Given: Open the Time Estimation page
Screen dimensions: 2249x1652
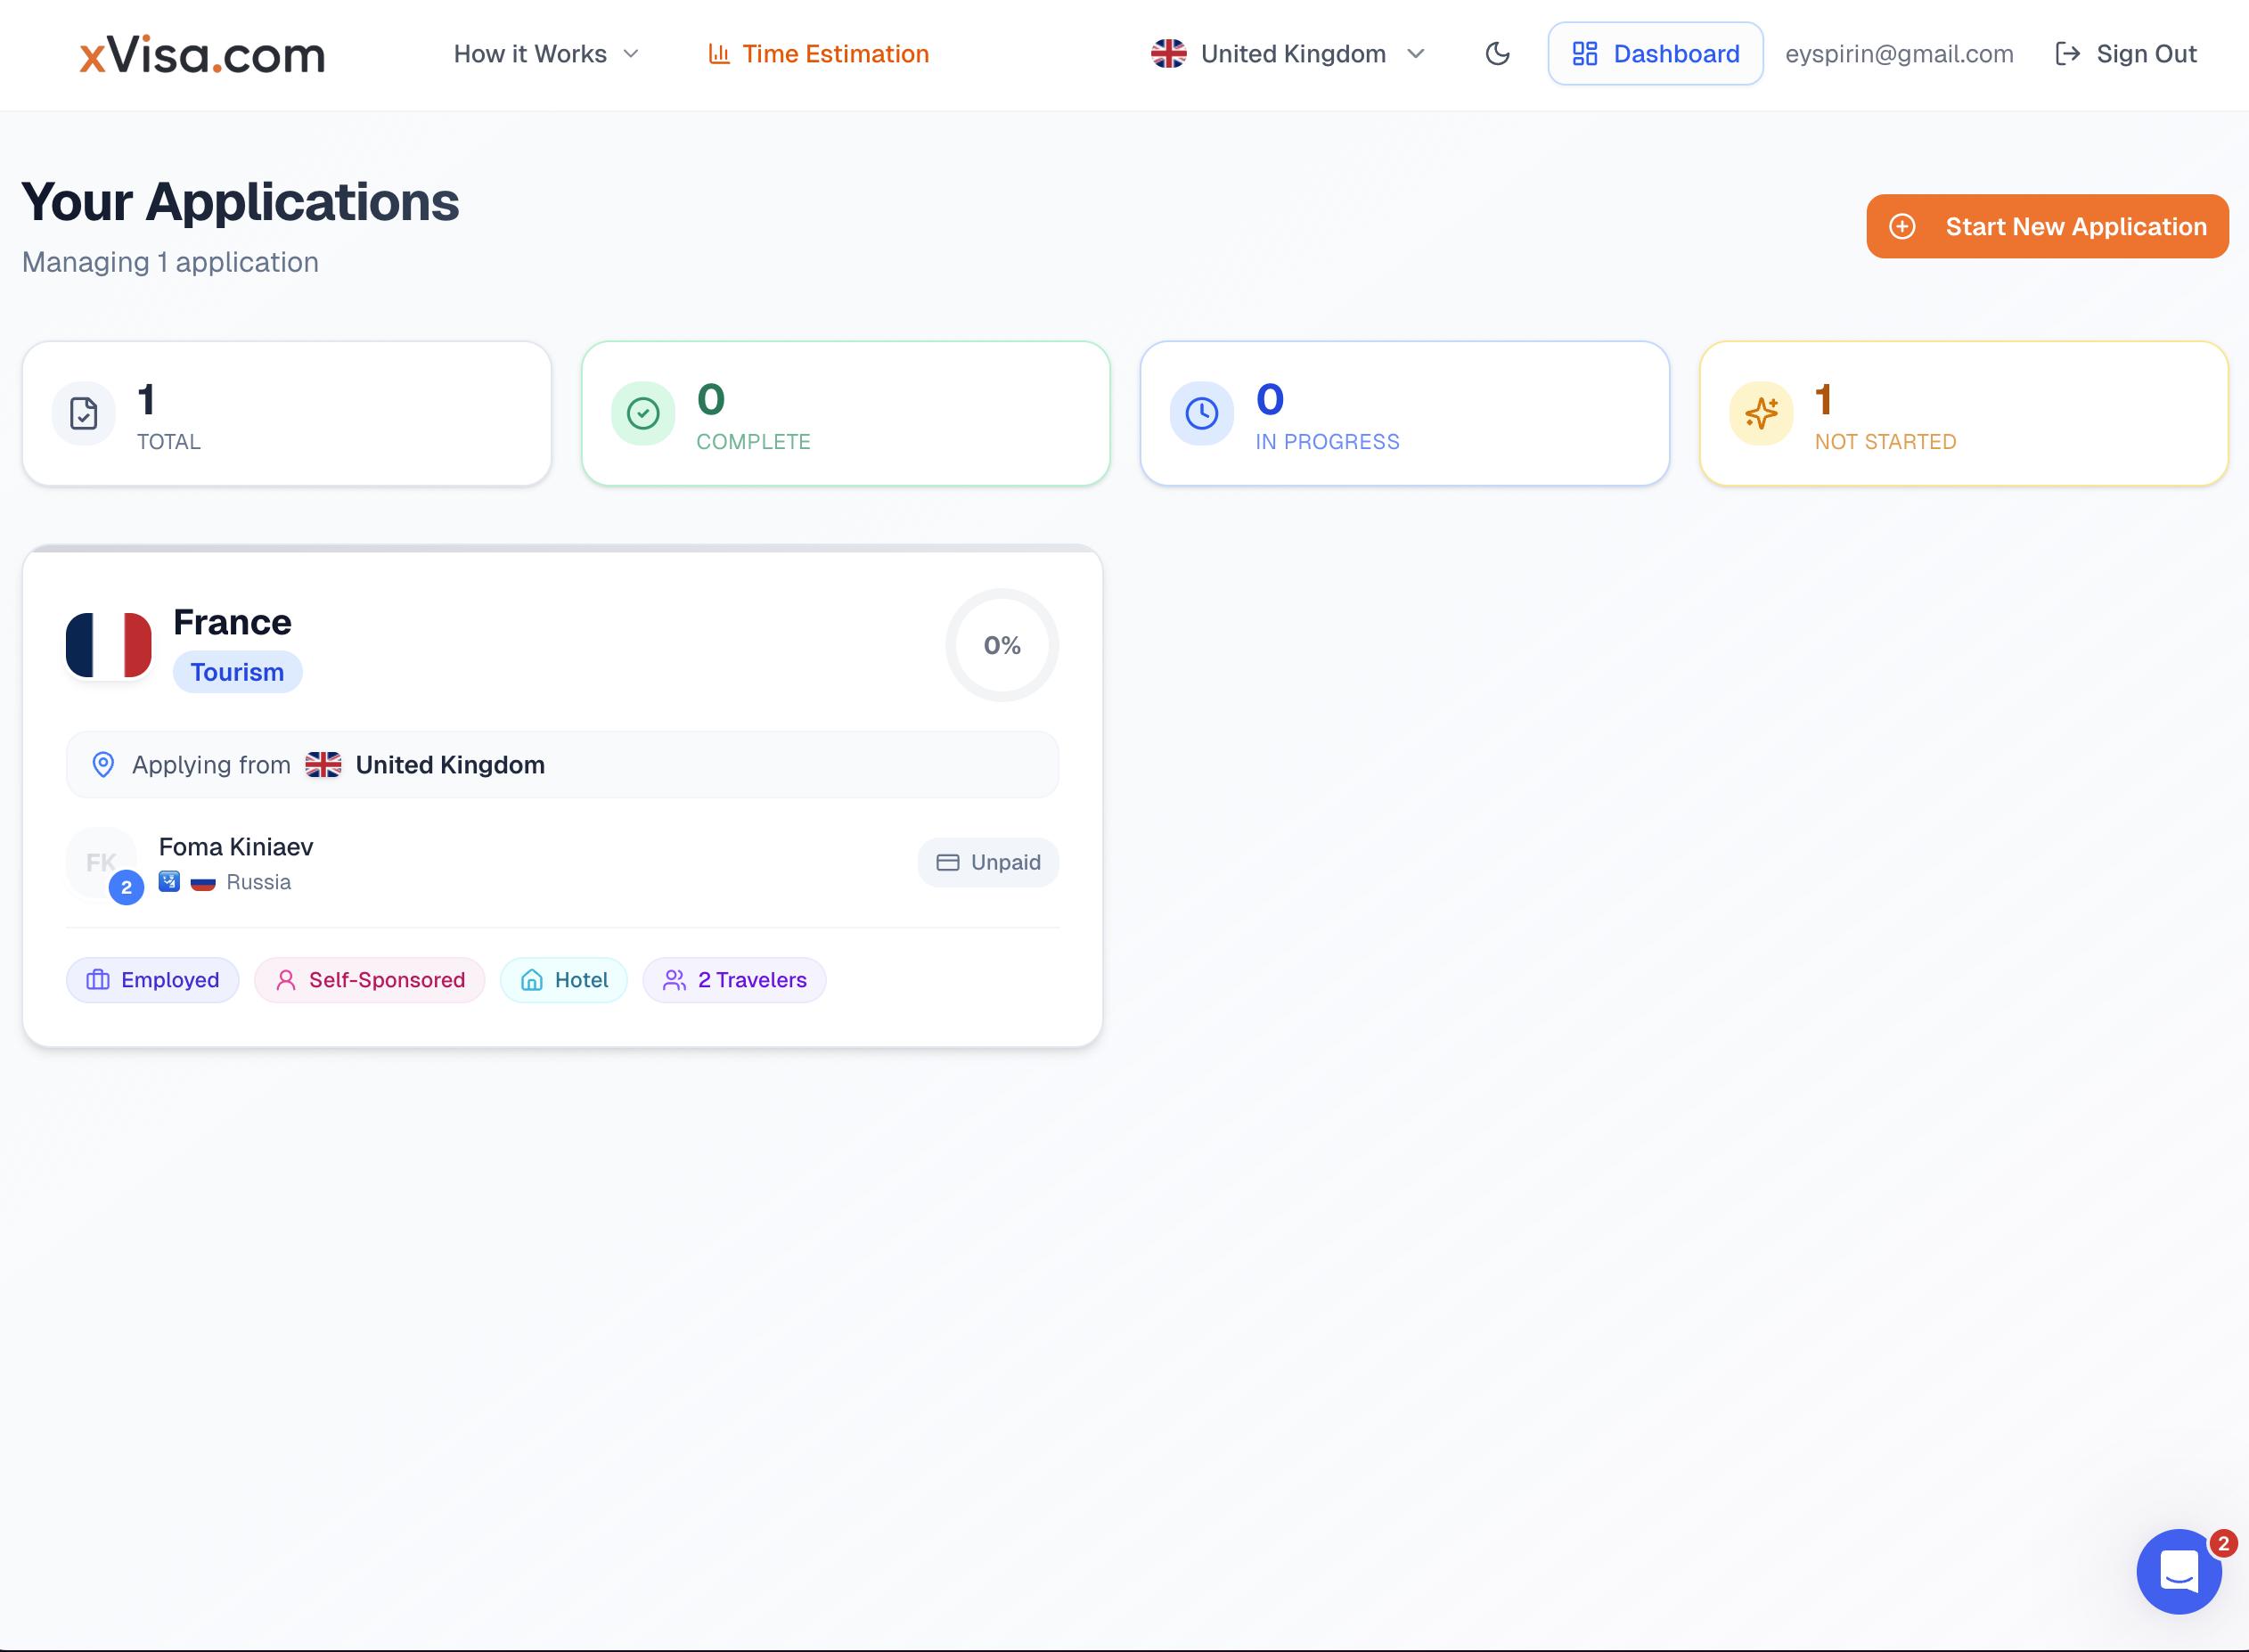Looking at the screenshot, I should coord(818,54).
